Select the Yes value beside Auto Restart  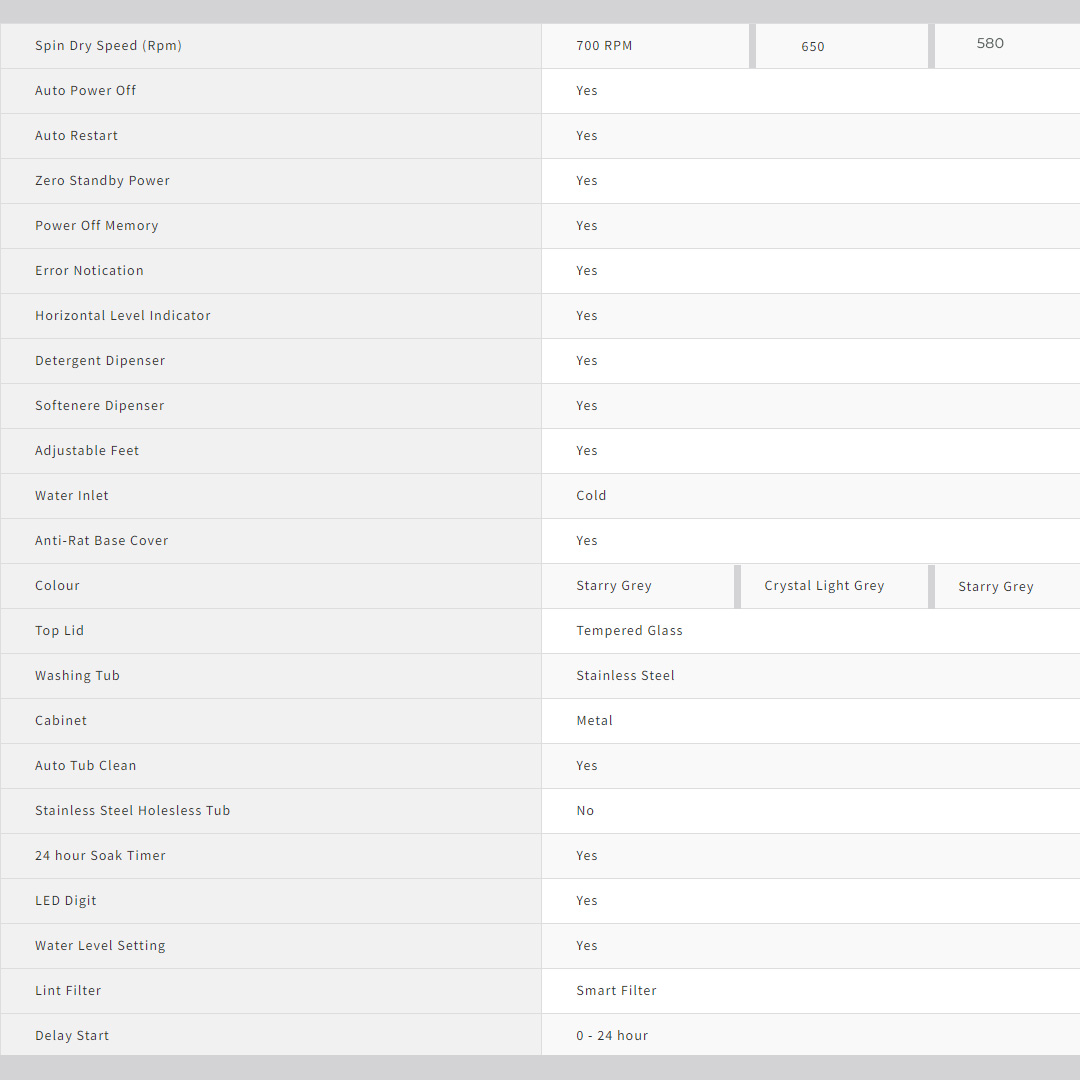point(586,136)
